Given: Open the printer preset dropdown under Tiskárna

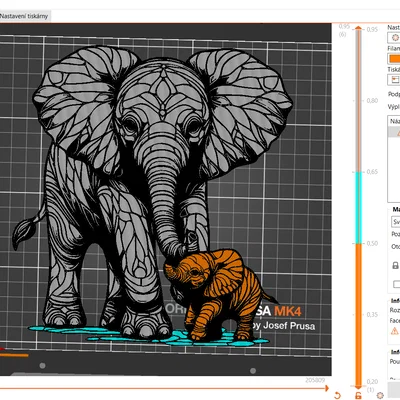Looking at the screenshot, I should coord(394,80).
